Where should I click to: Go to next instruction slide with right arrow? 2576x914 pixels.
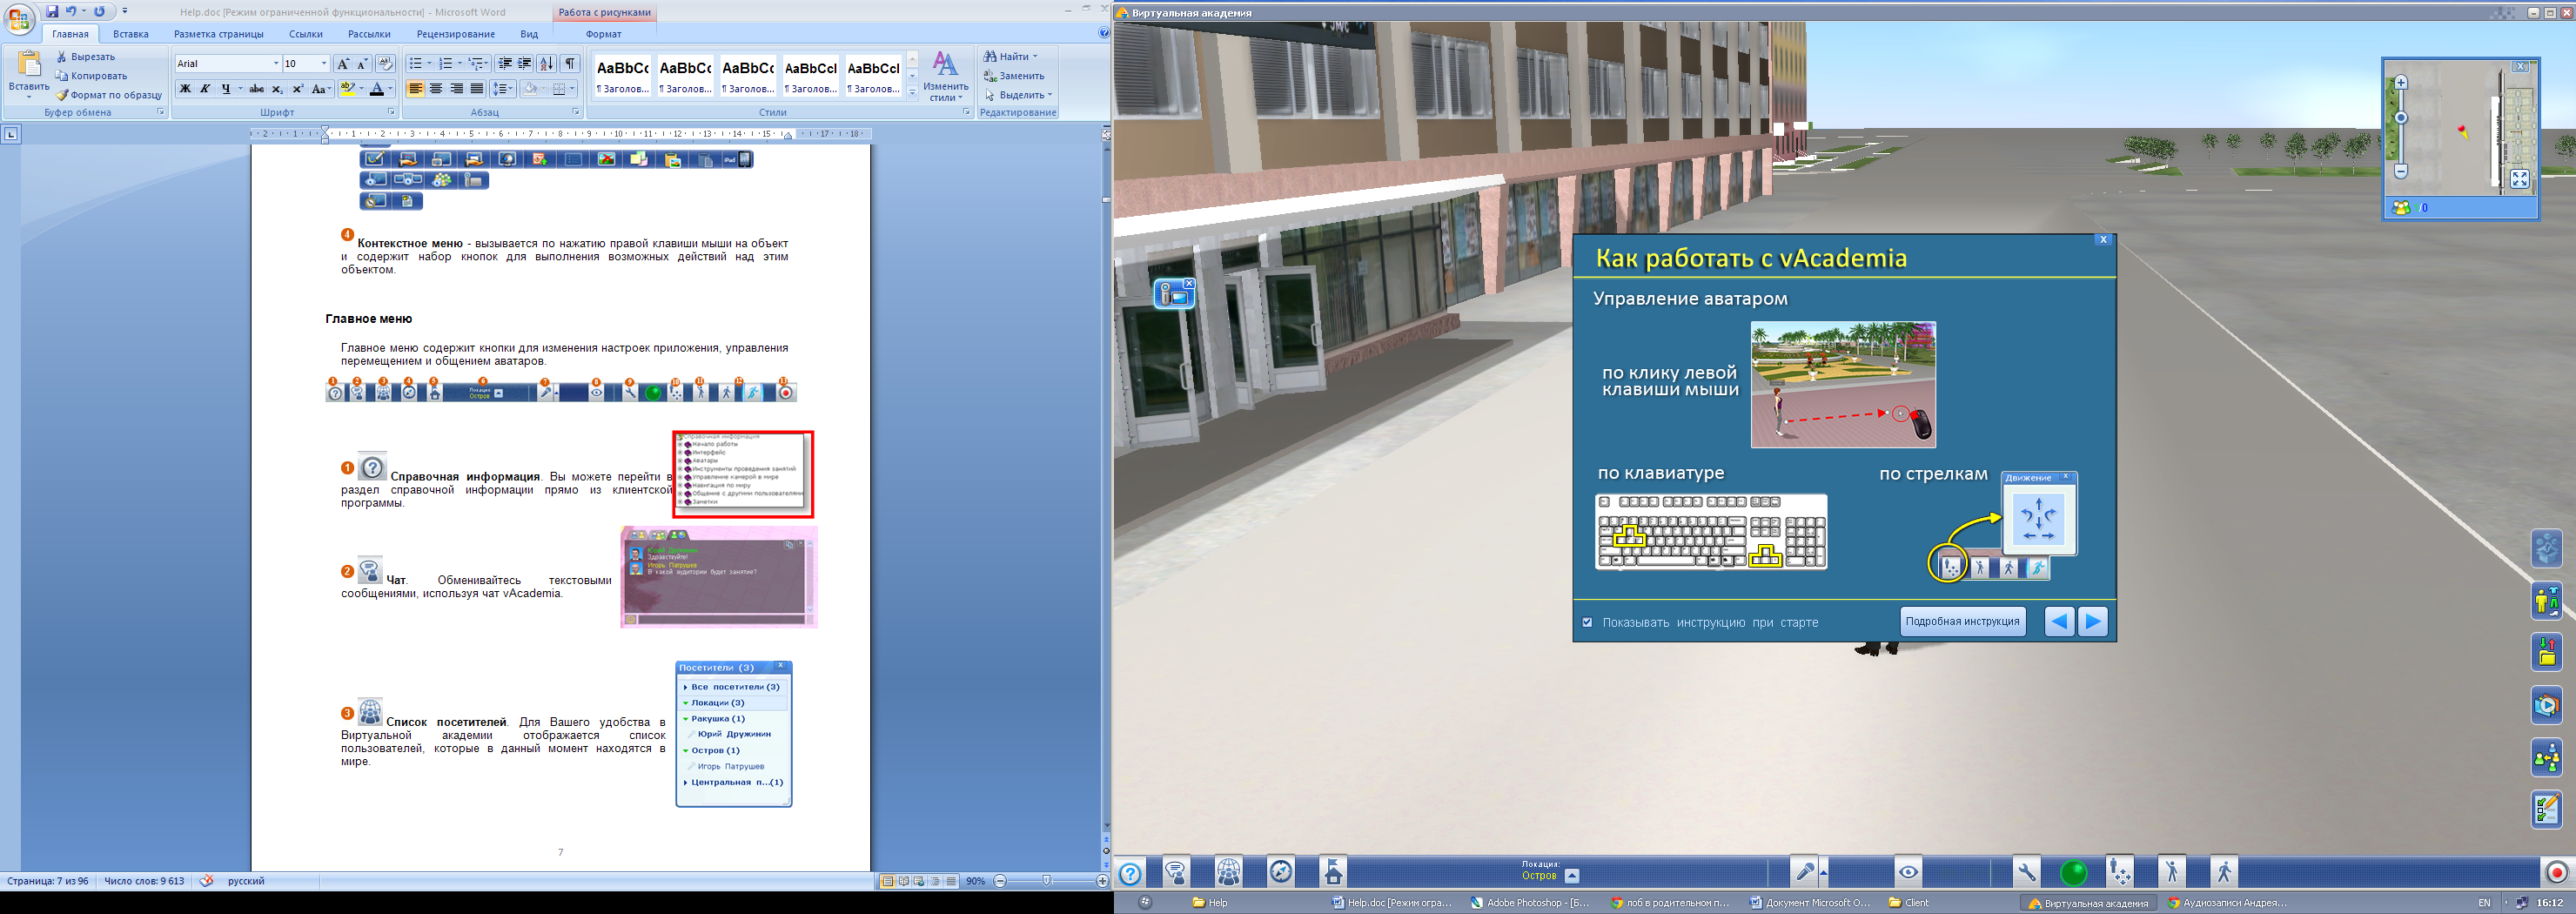[x=2092, y=622]
